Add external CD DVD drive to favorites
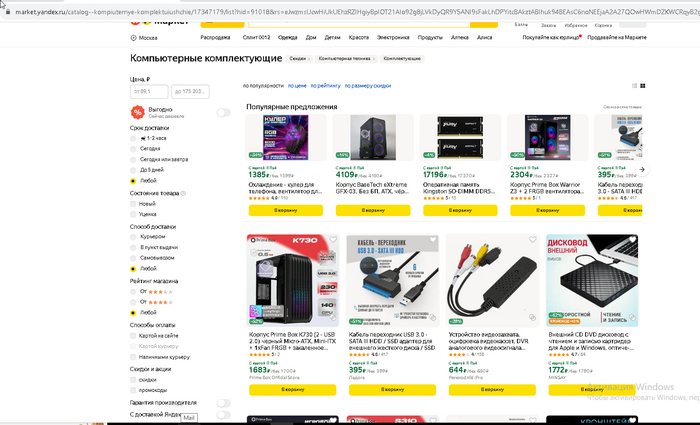 632,240
